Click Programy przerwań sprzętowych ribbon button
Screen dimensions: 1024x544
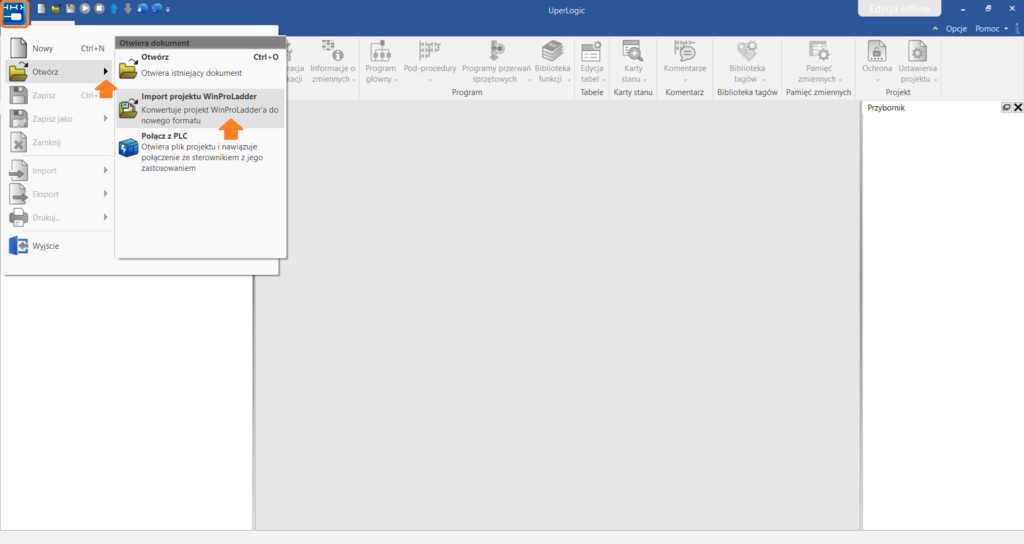(496, 62)
